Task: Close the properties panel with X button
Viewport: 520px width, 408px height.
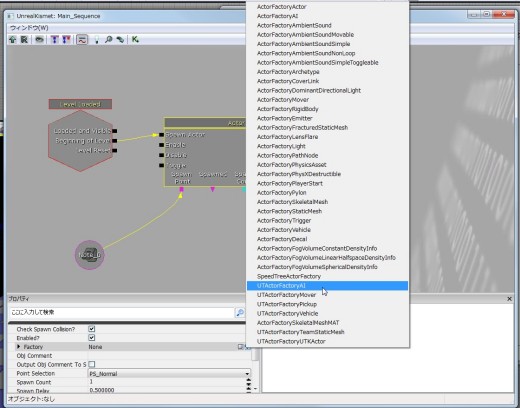Action: tap(509, 299)
